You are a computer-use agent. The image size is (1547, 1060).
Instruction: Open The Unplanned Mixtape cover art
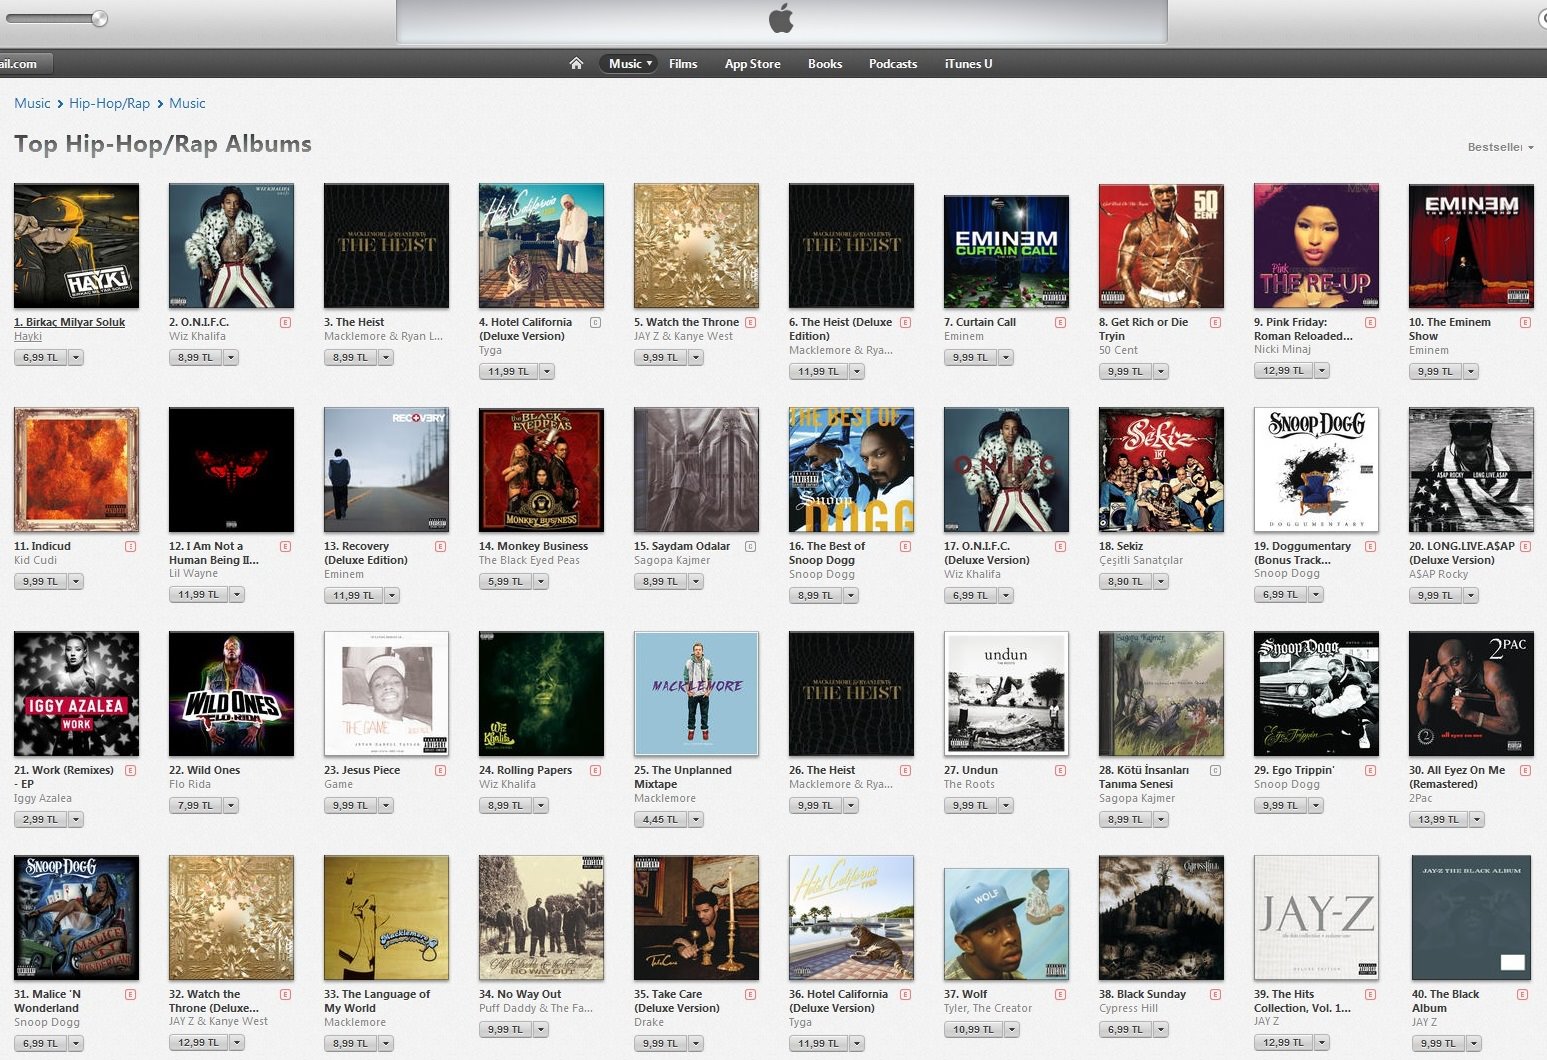(696, 694)
